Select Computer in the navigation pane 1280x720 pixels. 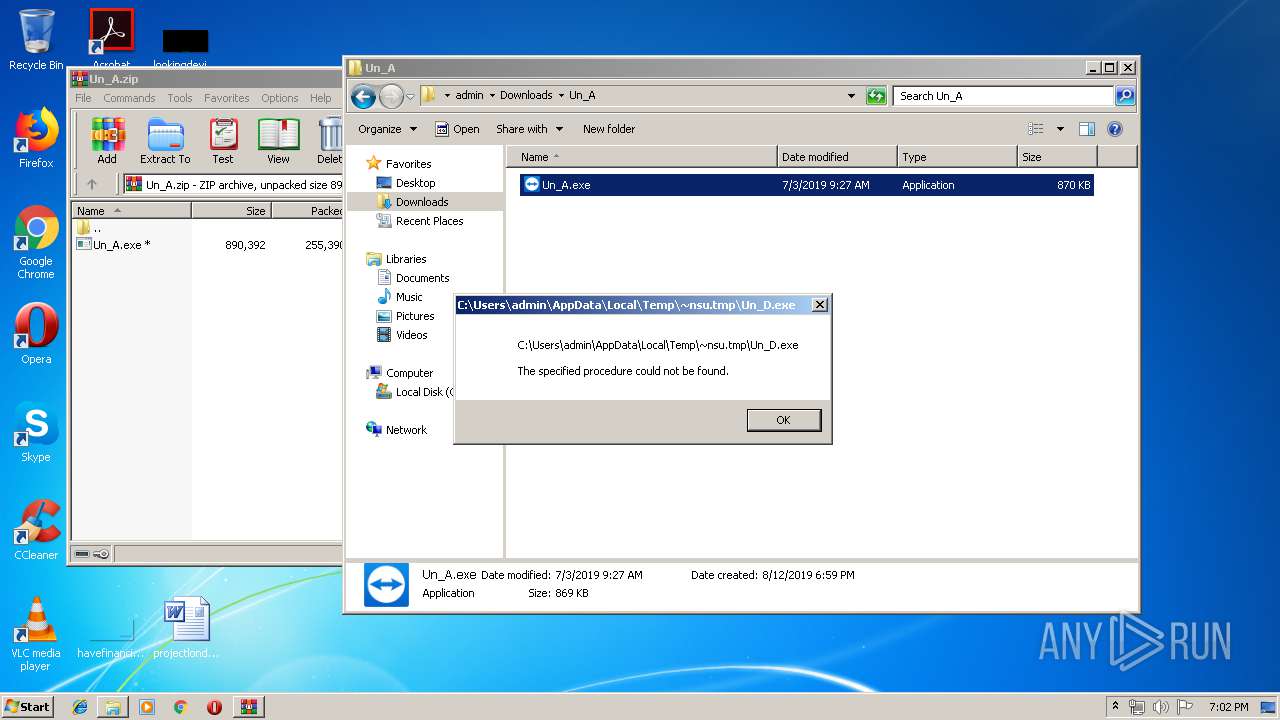pyautogui.click(x=400, y=373)
